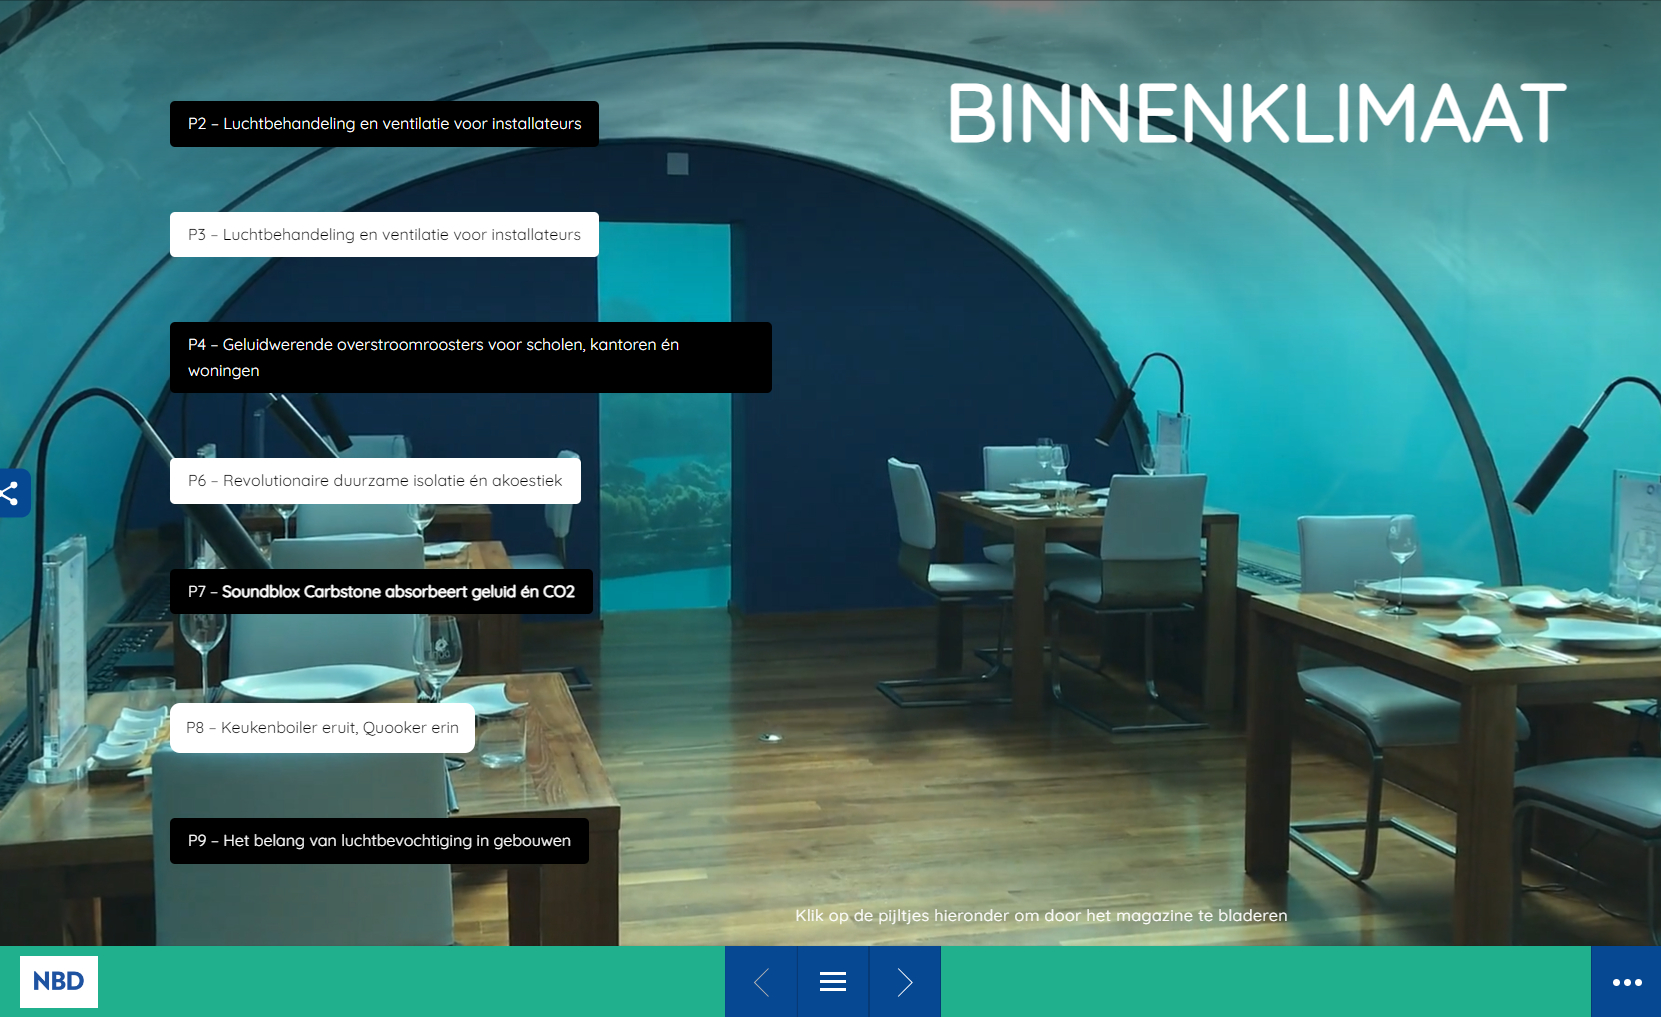The height and width of the screenshot is (1017, 1661).
Task: Click the BINNENKLIMAAT title
Action: point(1256,113)
